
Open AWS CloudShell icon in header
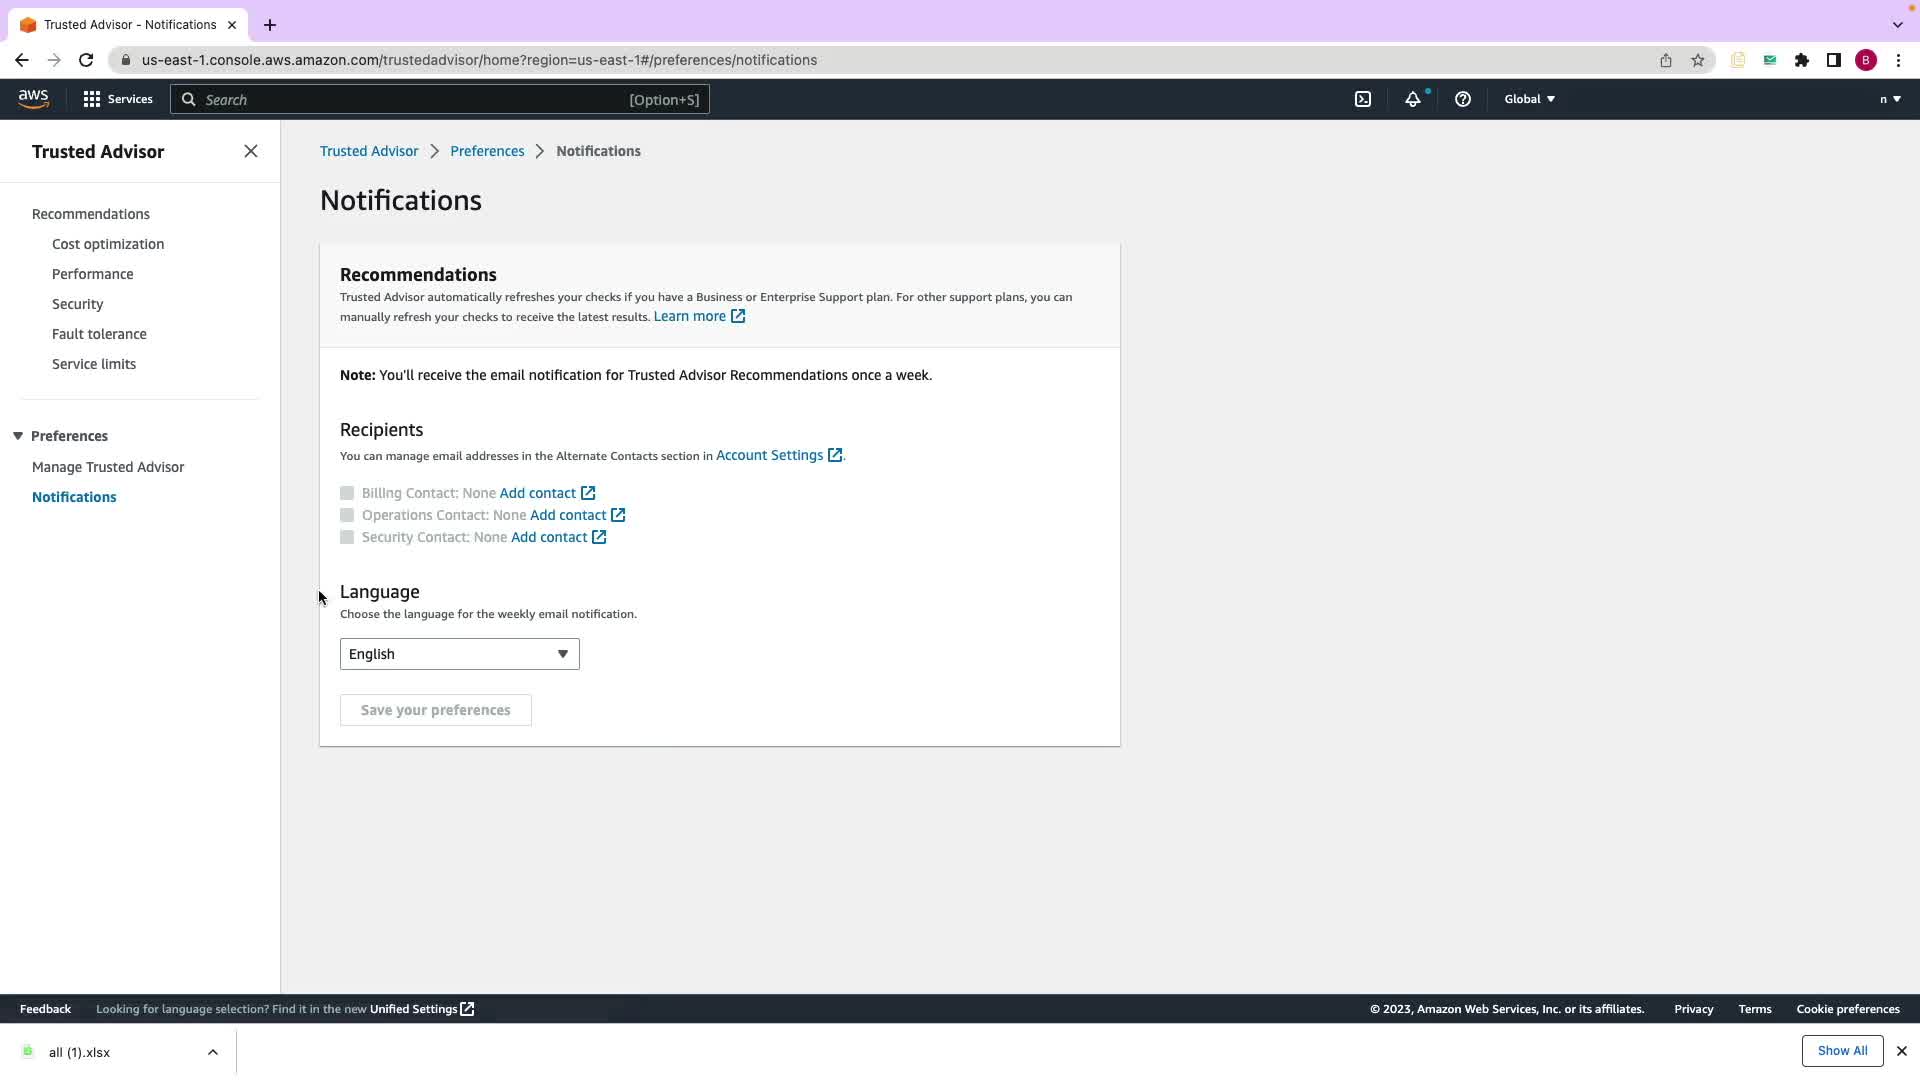[1363, 99]
